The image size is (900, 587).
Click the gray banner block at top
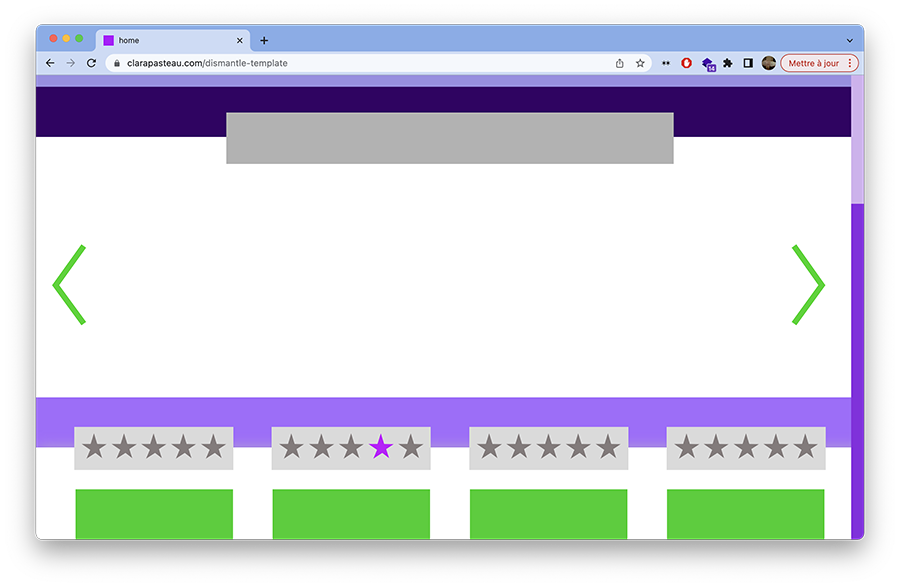click(449, 138)
